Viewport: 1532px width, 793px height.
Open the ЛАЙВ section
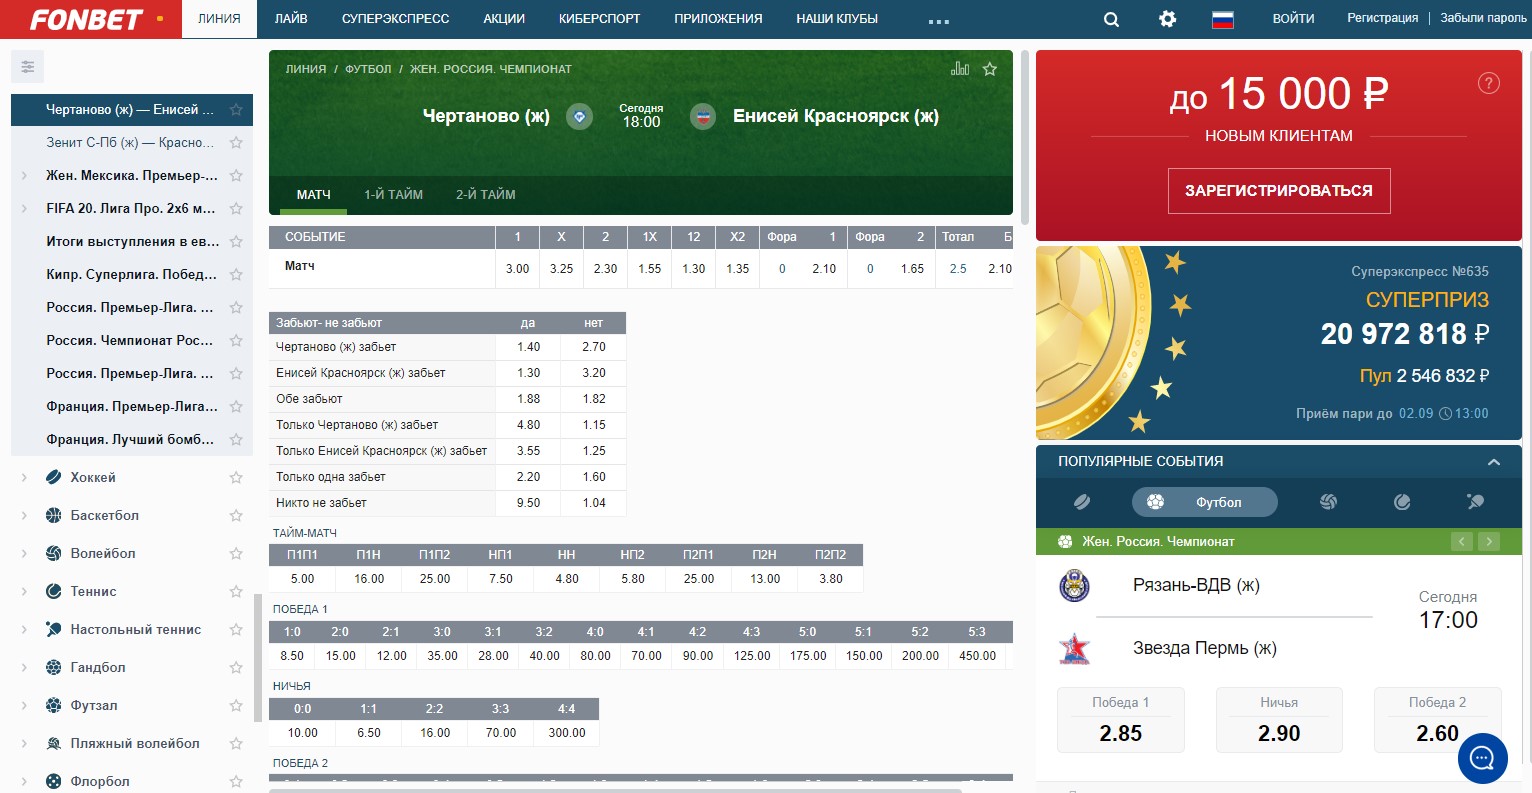pos(291,19)
